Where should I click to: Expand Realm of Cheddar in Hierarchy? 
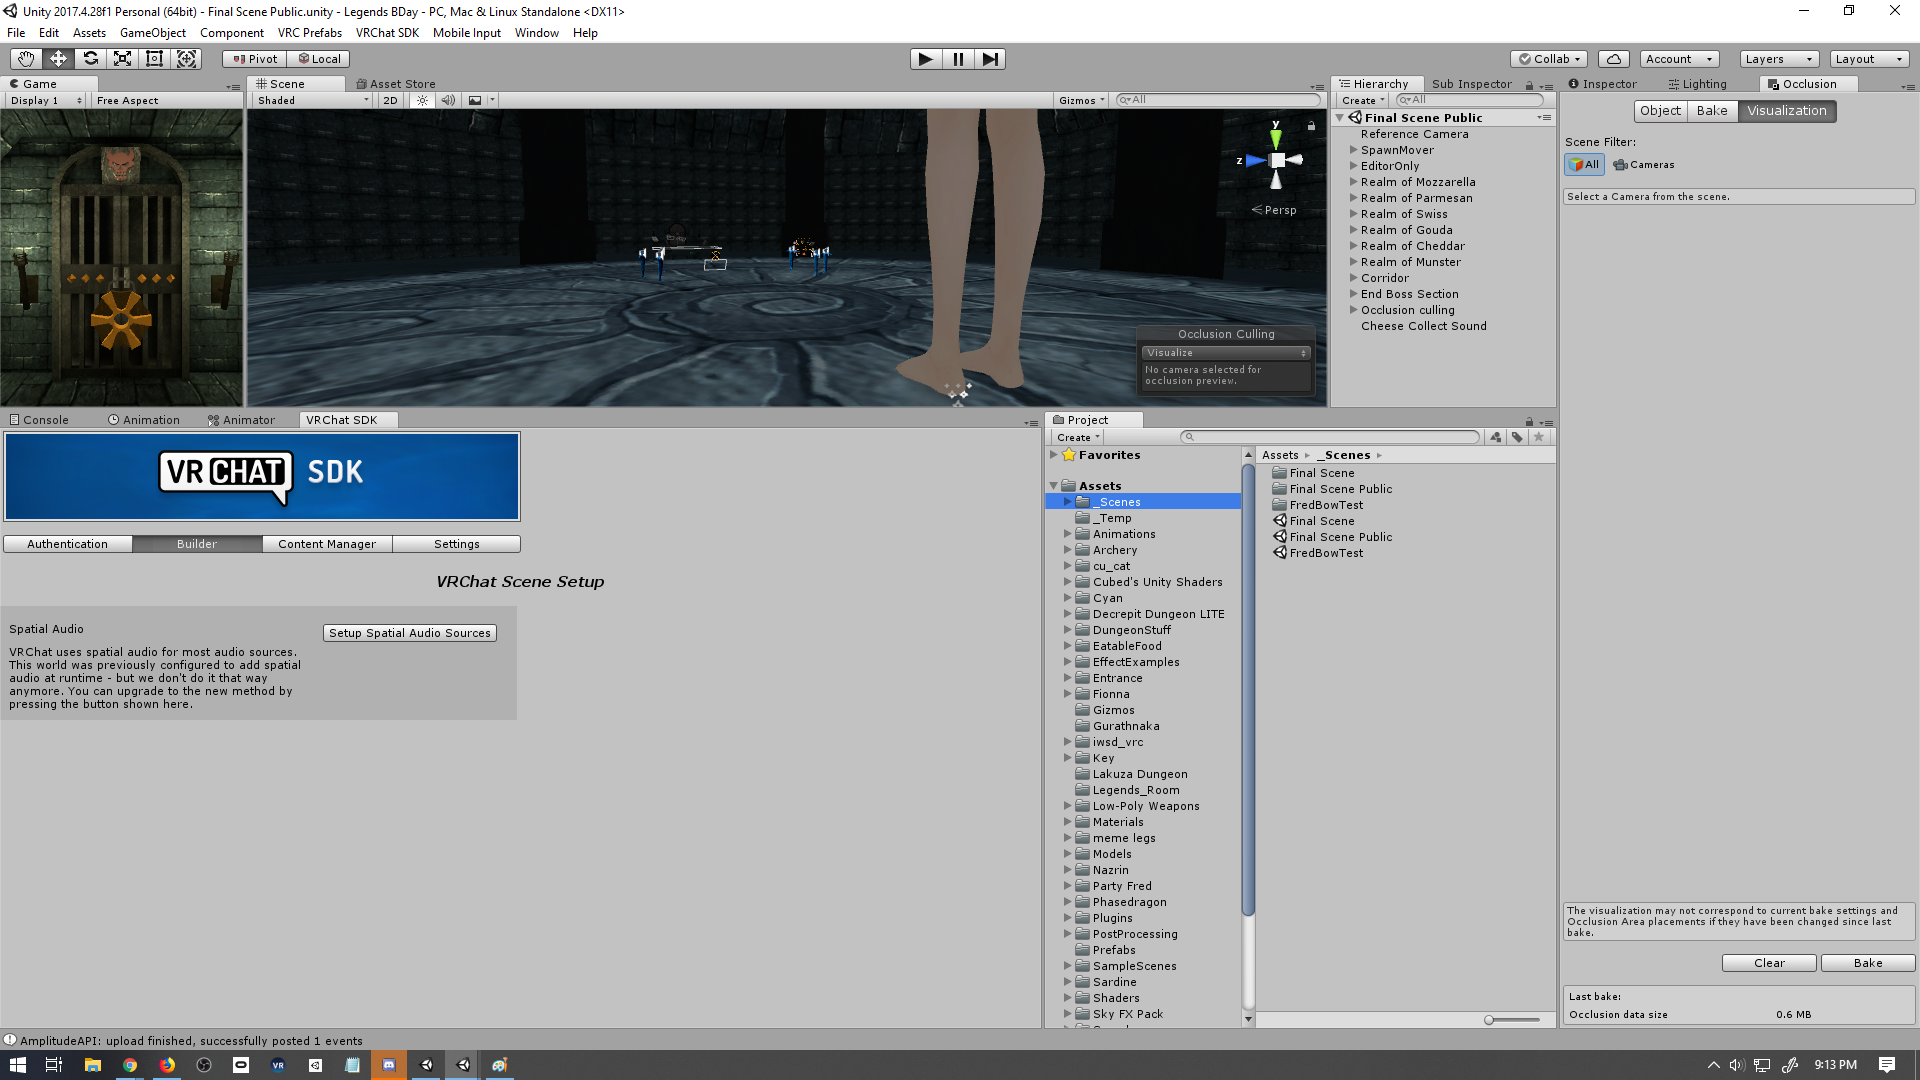click(x=1353, y=246)
